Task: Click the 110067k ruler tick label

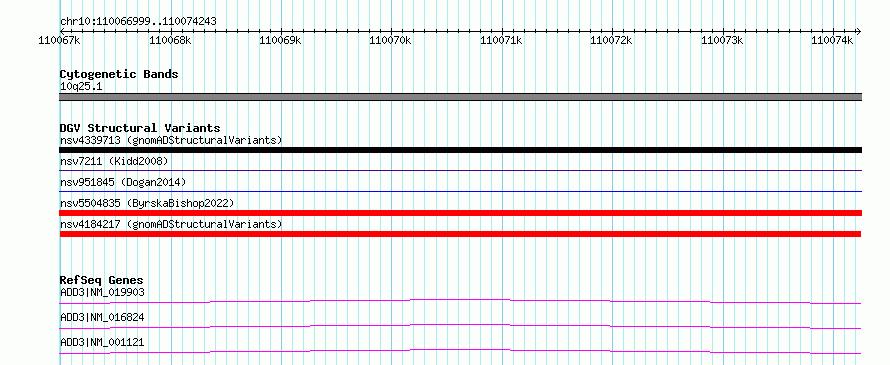Action: click(60, 40)
